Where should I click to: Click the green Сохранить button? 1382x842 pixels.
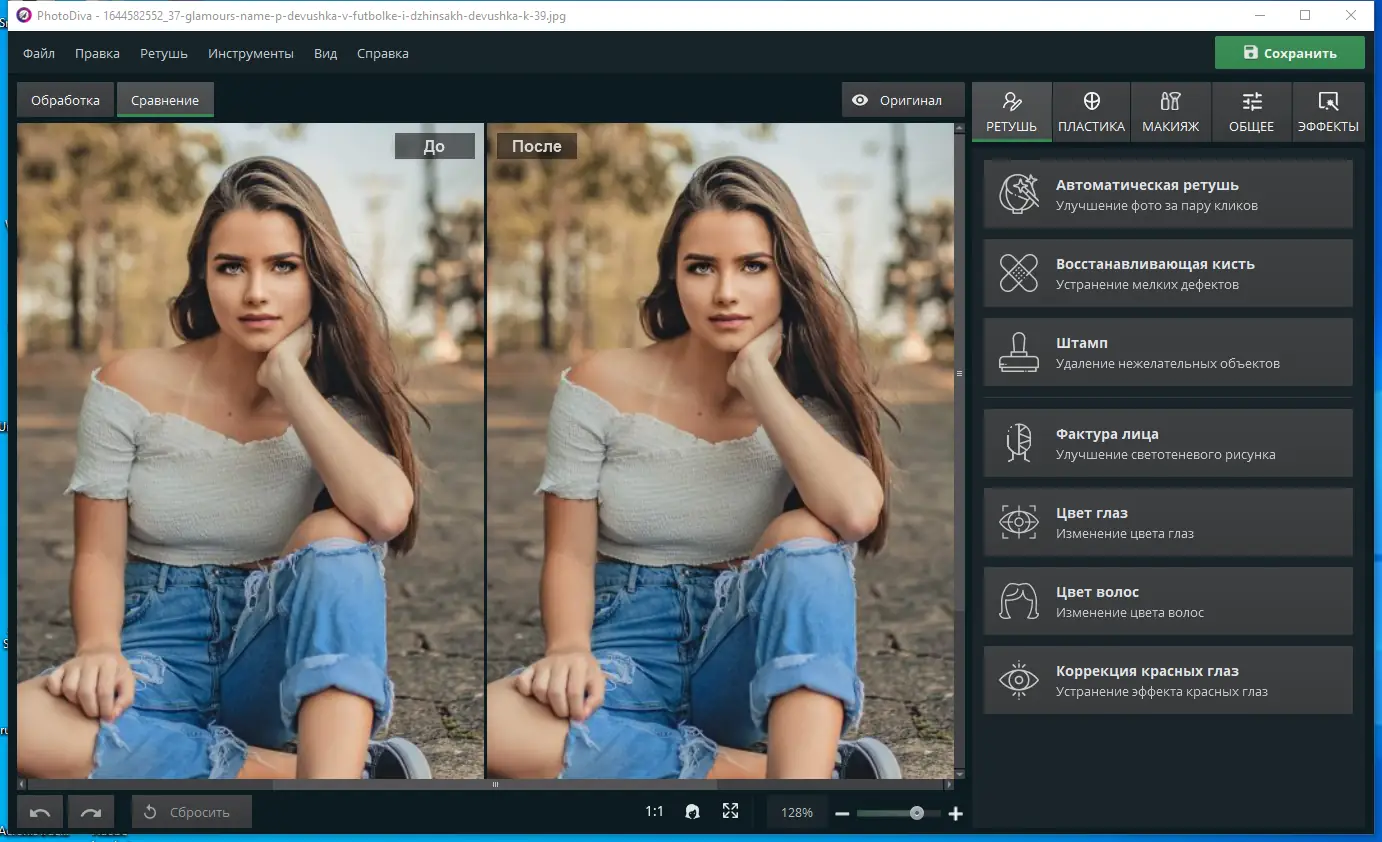(x=1289, y=53)
